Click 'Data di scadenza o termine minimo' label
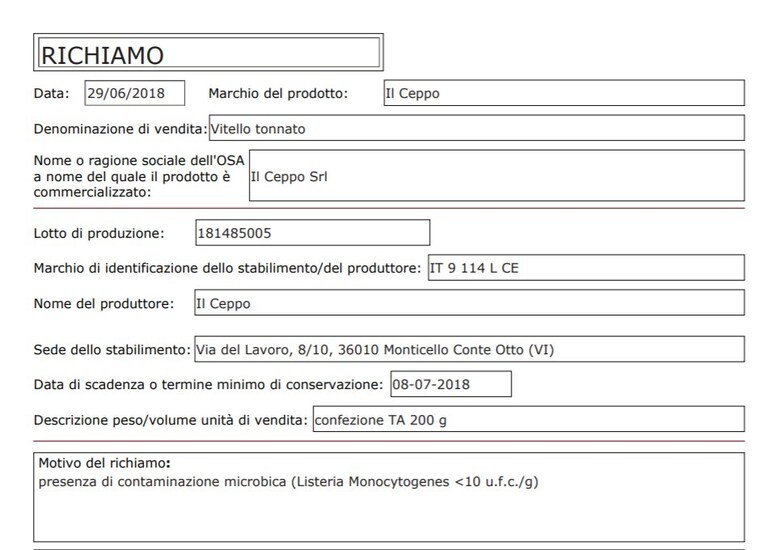This screenshot has height=550, width=767. (x=208, y=385)
